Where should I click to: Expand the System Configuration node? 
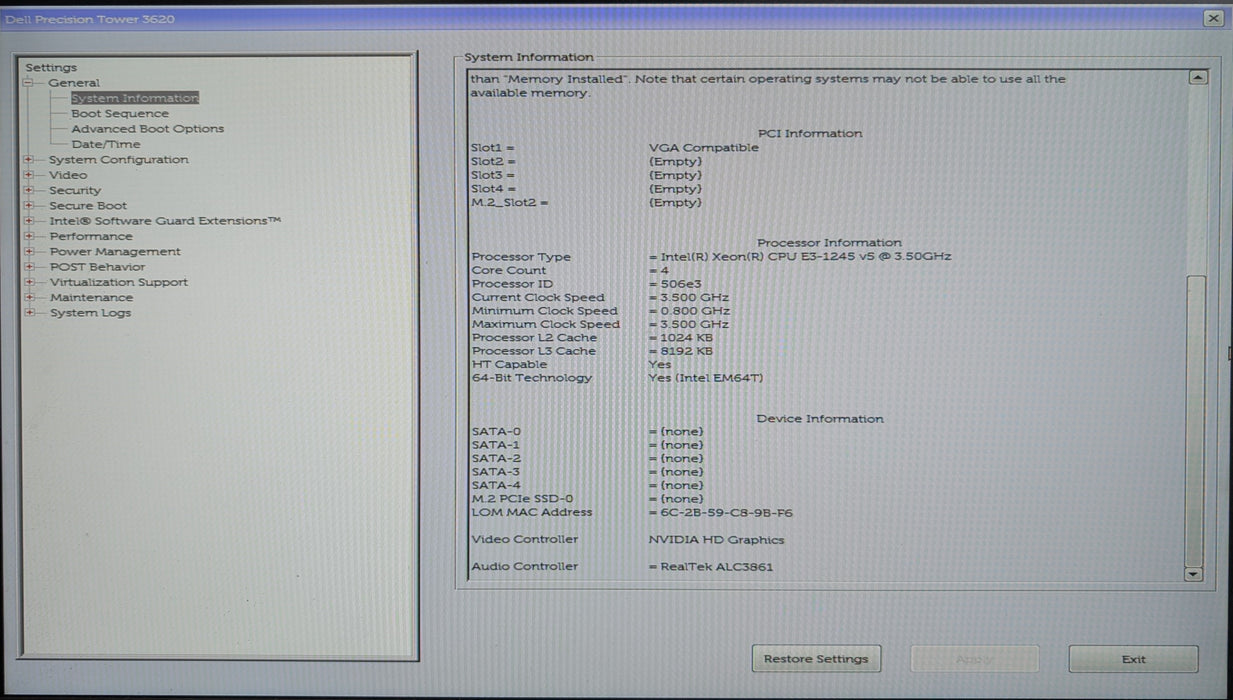pos(29,160)
